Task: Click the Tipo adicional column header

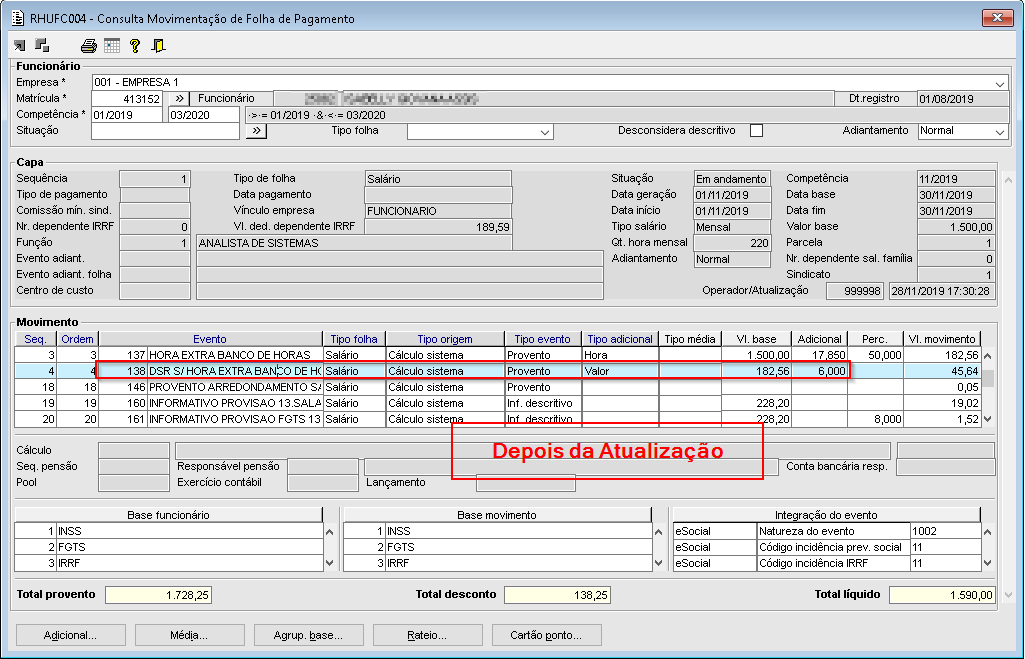Action: 620,339
